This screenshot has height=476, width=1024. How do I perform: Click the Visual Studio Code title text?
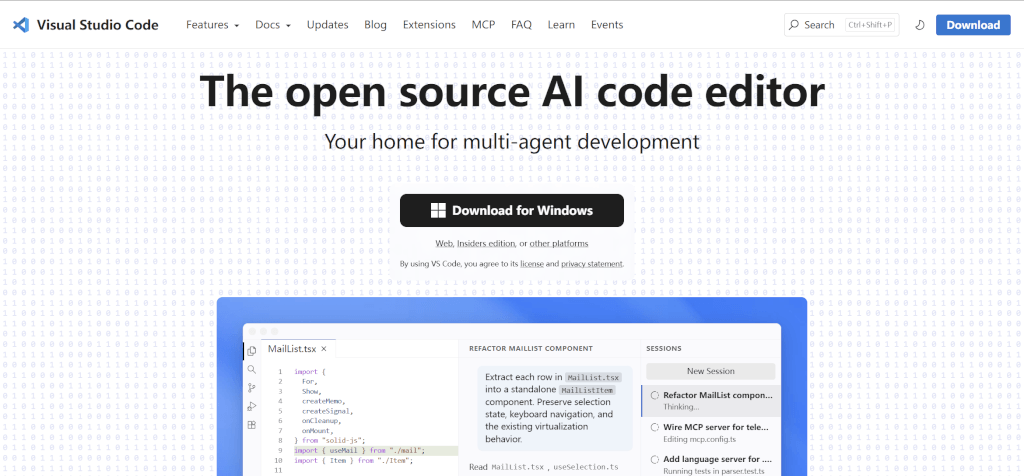pyautogui.click(x=97, y=25)
